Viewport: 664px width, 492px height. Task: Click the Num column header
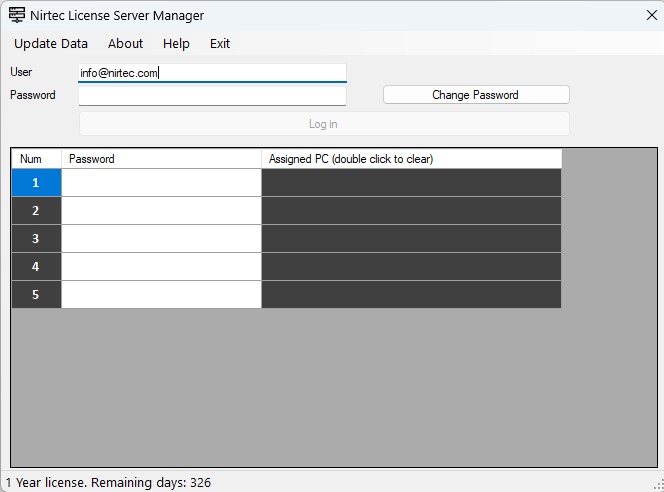point(36,159)
